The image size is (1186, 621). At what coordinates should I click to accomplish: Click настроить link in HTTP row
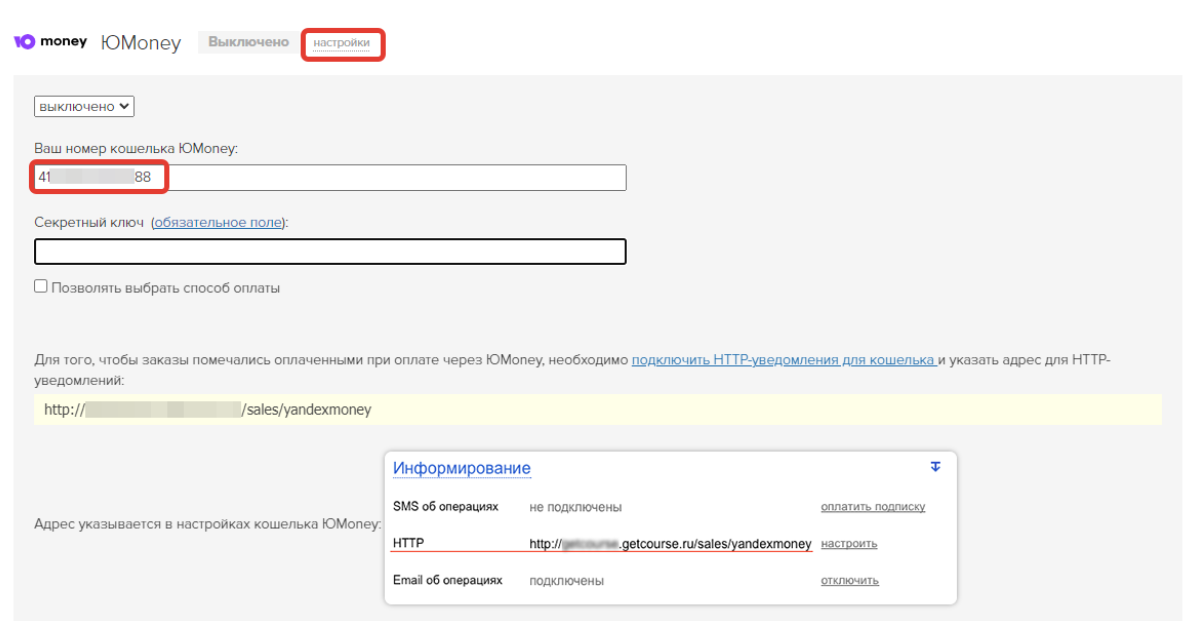click(x=849, y=544)
